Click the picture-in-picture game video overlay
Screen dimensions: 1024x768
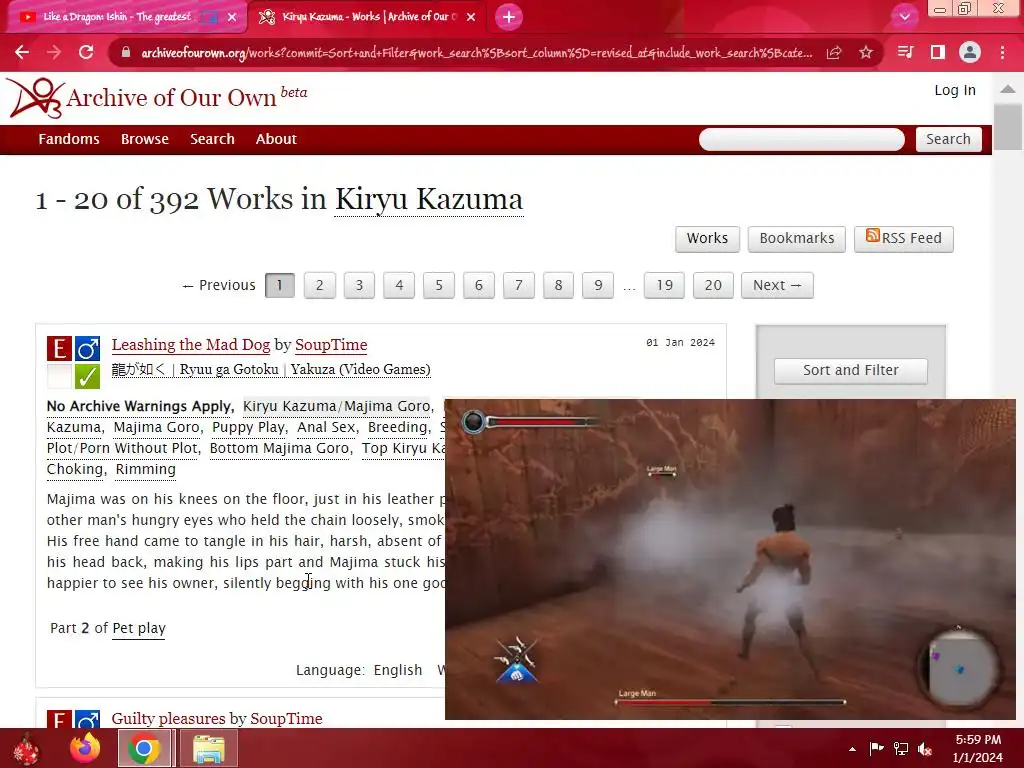point(730,559)
